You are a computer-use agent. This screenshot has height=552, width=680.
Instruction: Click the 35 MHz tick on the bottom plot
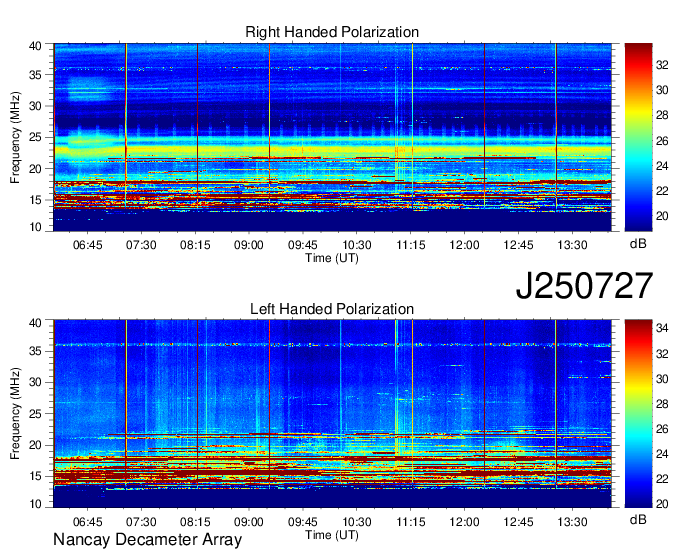click(36, 351)
